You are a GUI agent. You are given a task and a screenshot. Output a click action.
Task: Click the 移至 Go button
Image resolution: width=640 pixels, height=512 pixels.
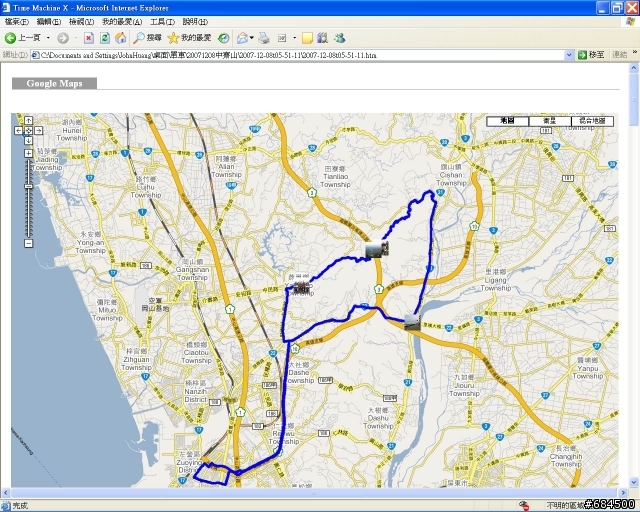pos(591,55)
